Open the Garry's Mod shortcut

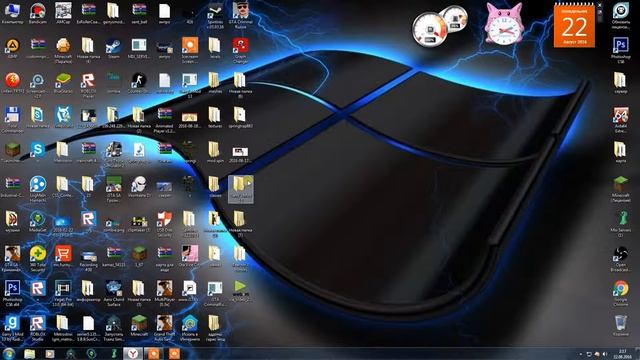coord(12,328)
